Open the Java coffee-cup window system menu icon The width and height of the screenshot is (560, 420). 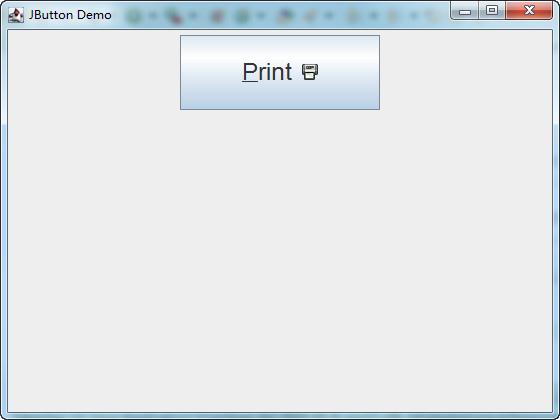point(16,15)
